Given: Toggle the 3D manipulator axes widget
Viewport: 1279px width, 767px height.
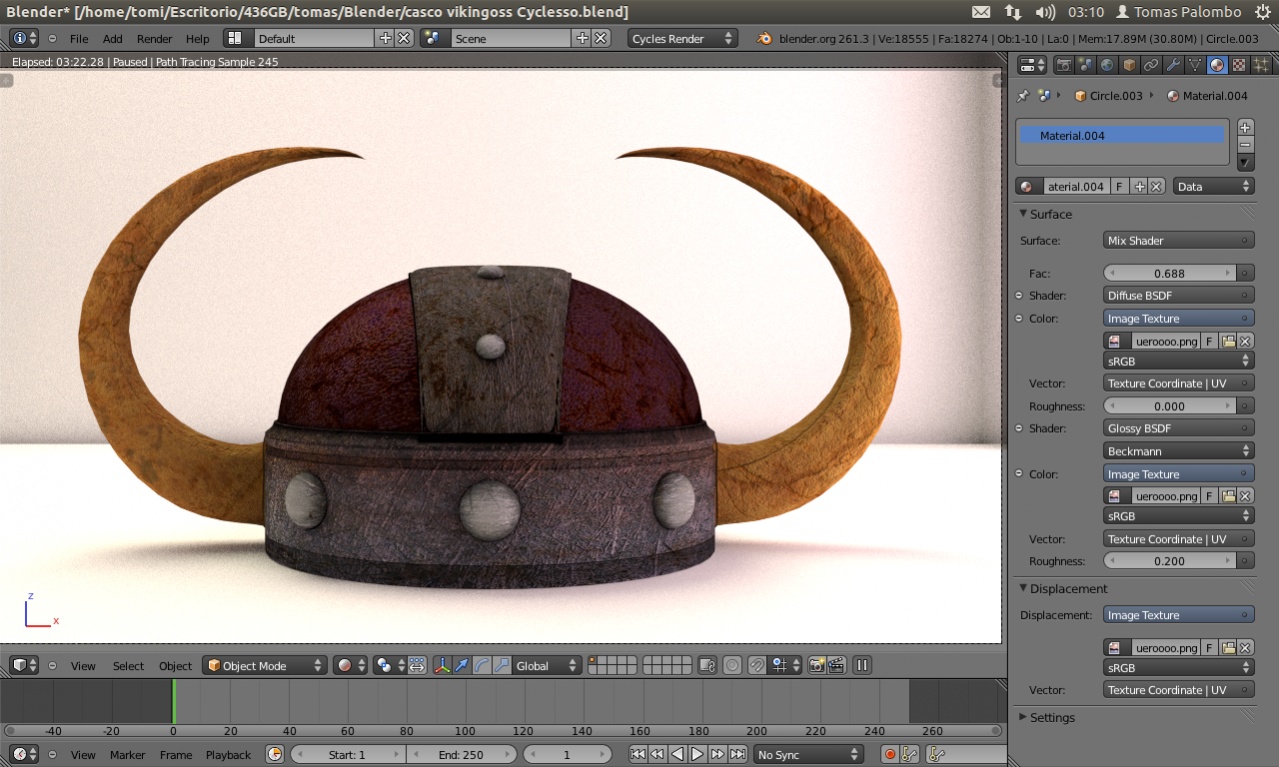Looking at the screenshot, I should (441, 665).
